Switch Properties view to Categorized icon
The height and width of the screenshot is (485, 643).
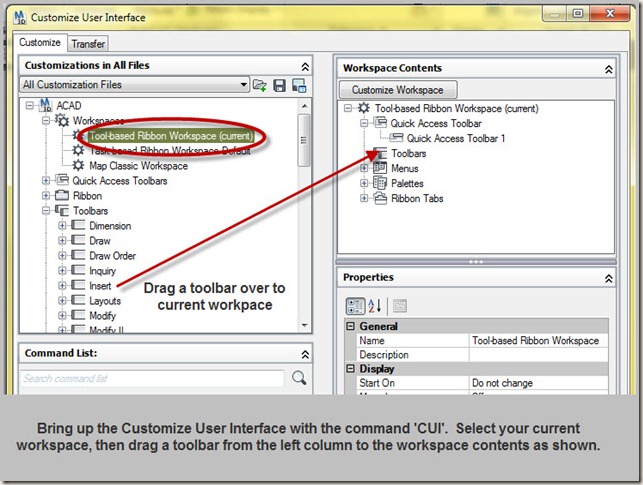[355, 306]
